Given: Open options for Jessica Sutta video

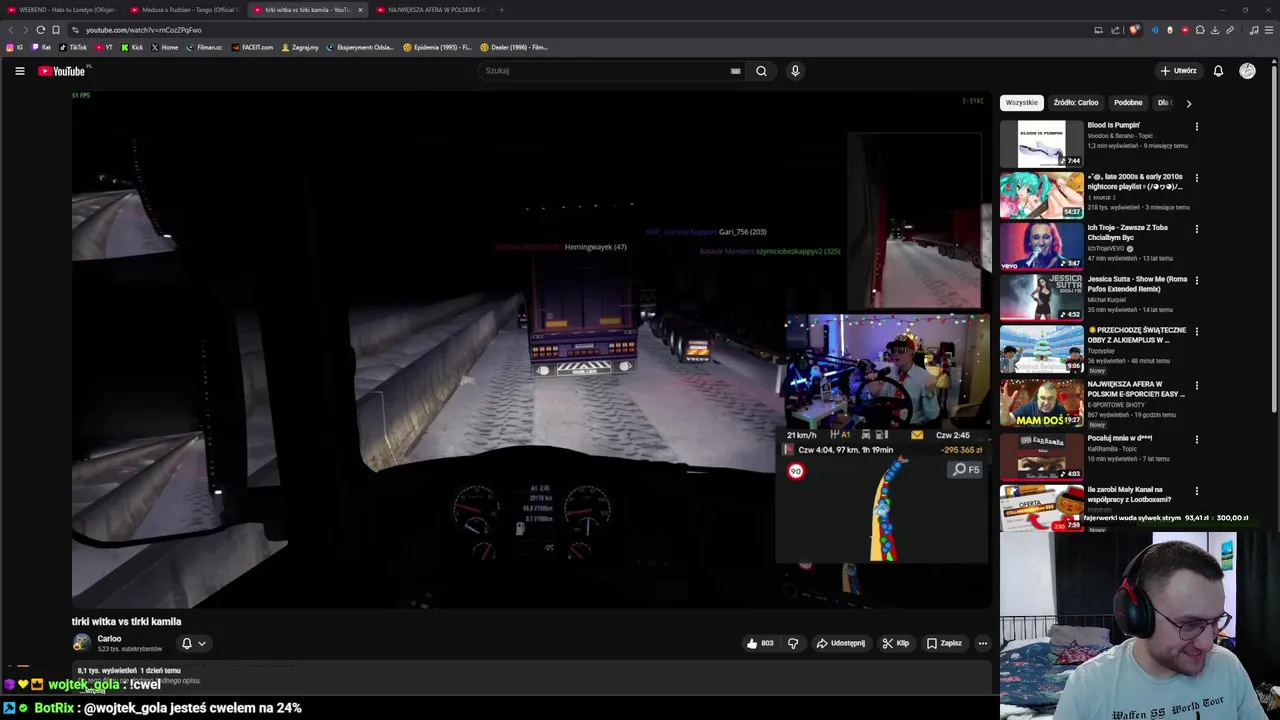Looking at the screenshot, I should coord(1196,281).
